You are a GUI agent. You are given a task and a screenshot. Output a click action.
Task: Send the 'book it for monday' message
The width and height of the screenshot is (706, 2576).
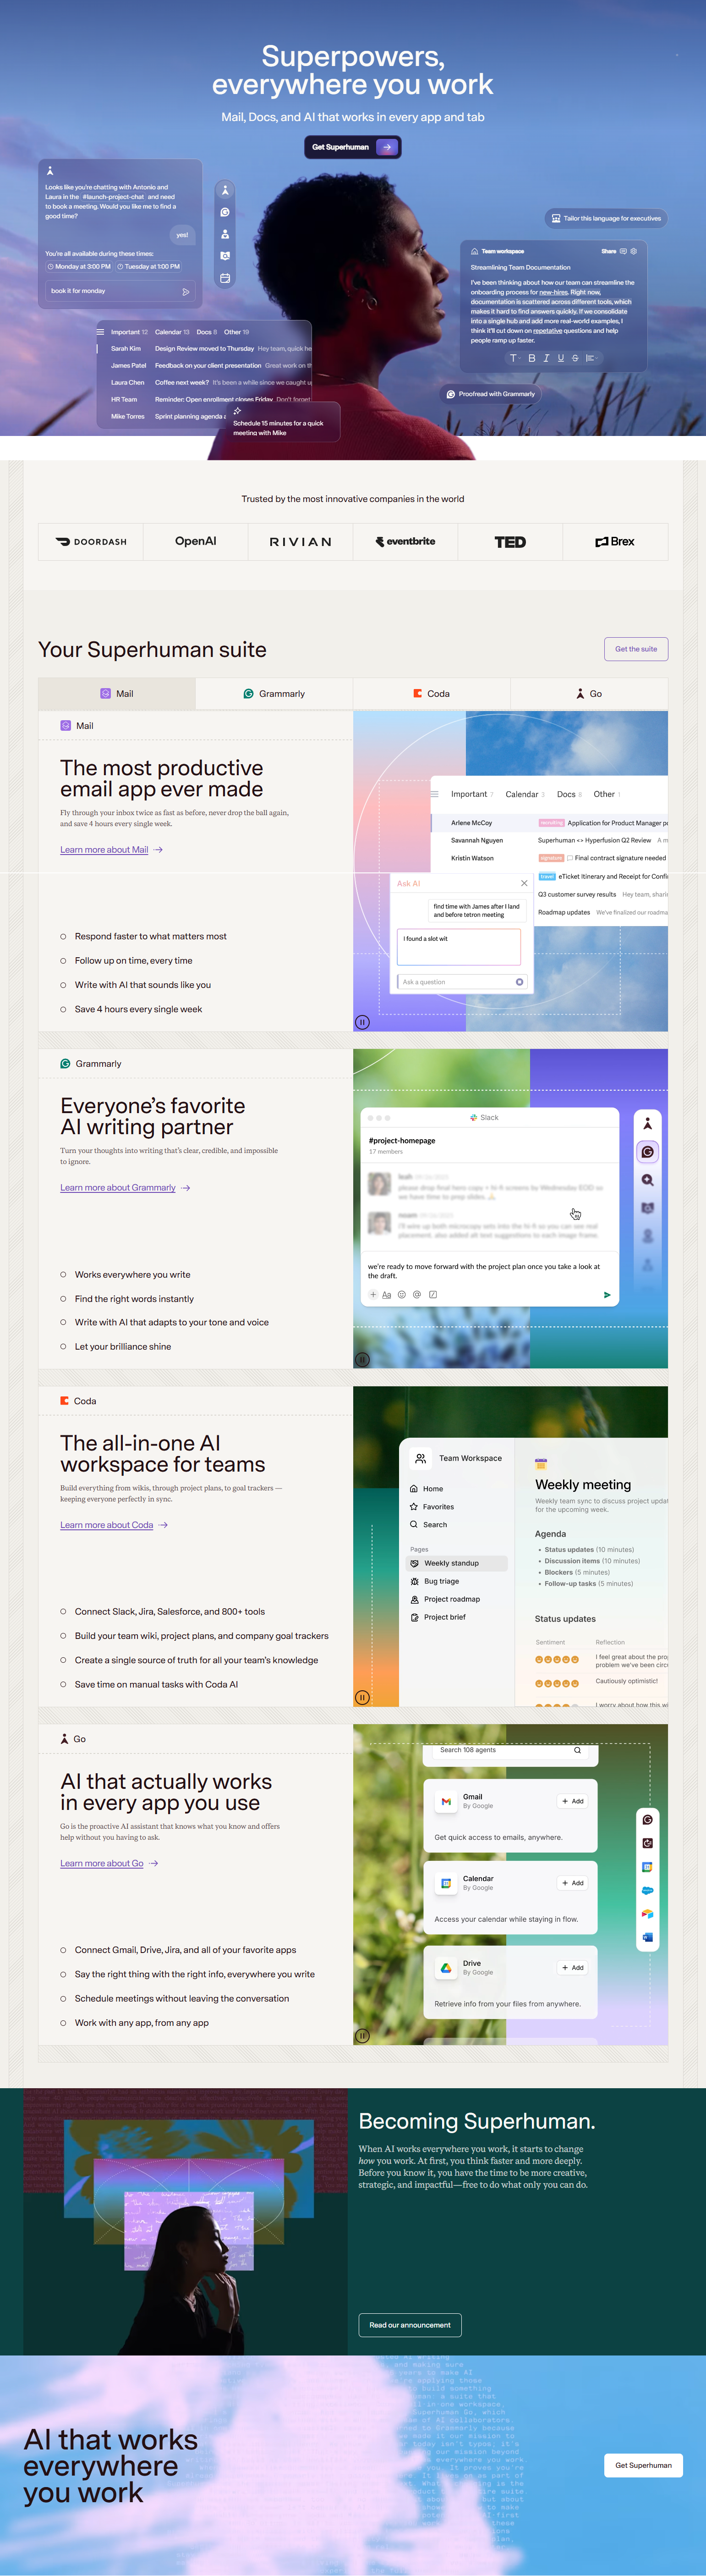(185, 292)
